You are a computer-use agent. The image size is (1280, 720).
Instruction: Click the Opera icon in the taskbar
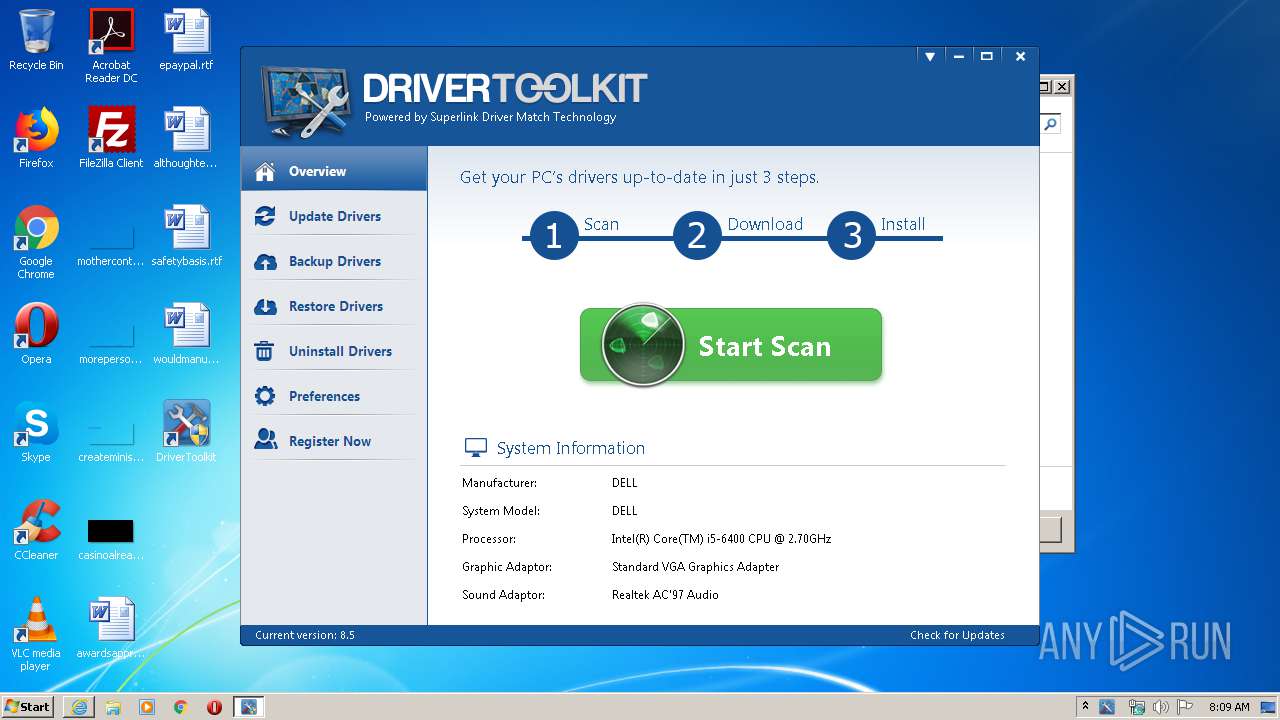click(214, 707)
